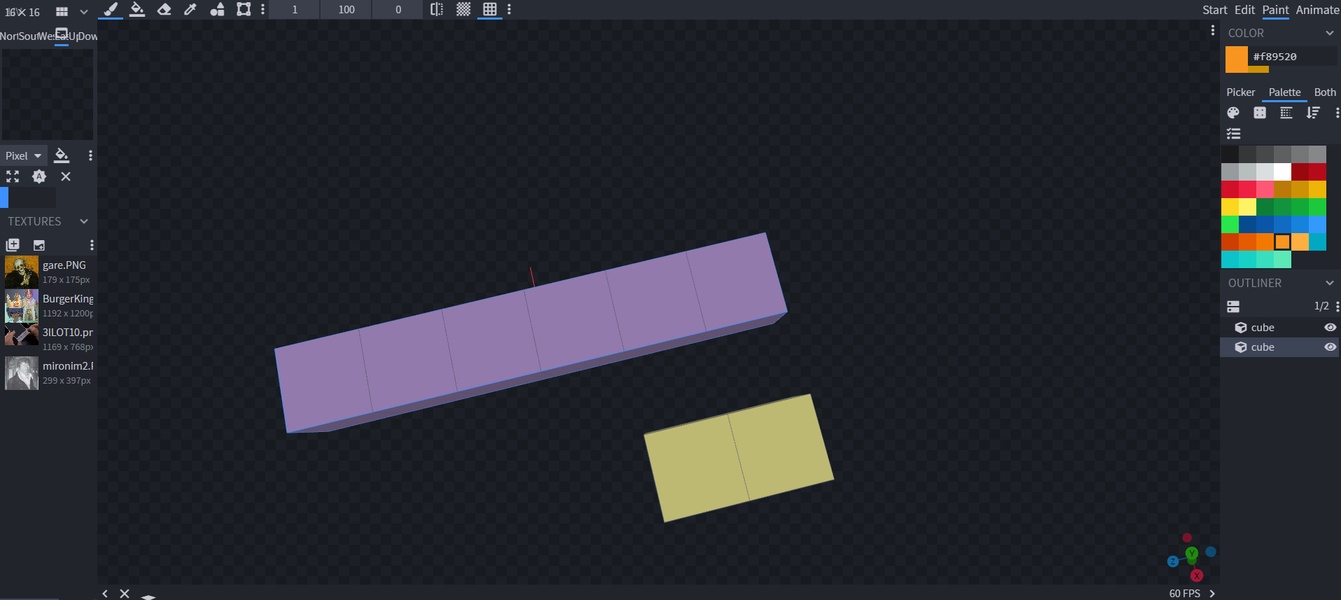
Task: Click the Import texture icon
Action: coord(13,245)
